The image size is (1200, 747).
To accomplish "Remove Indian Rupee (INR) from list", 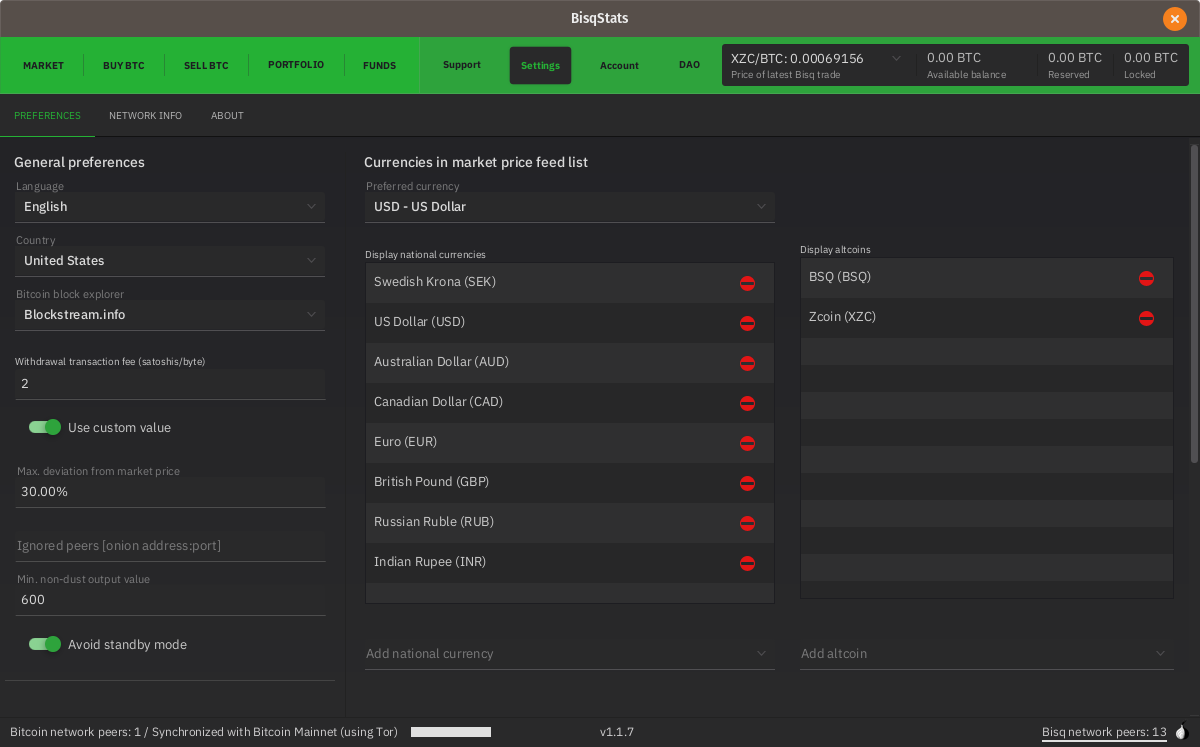I will pos(747,563).
